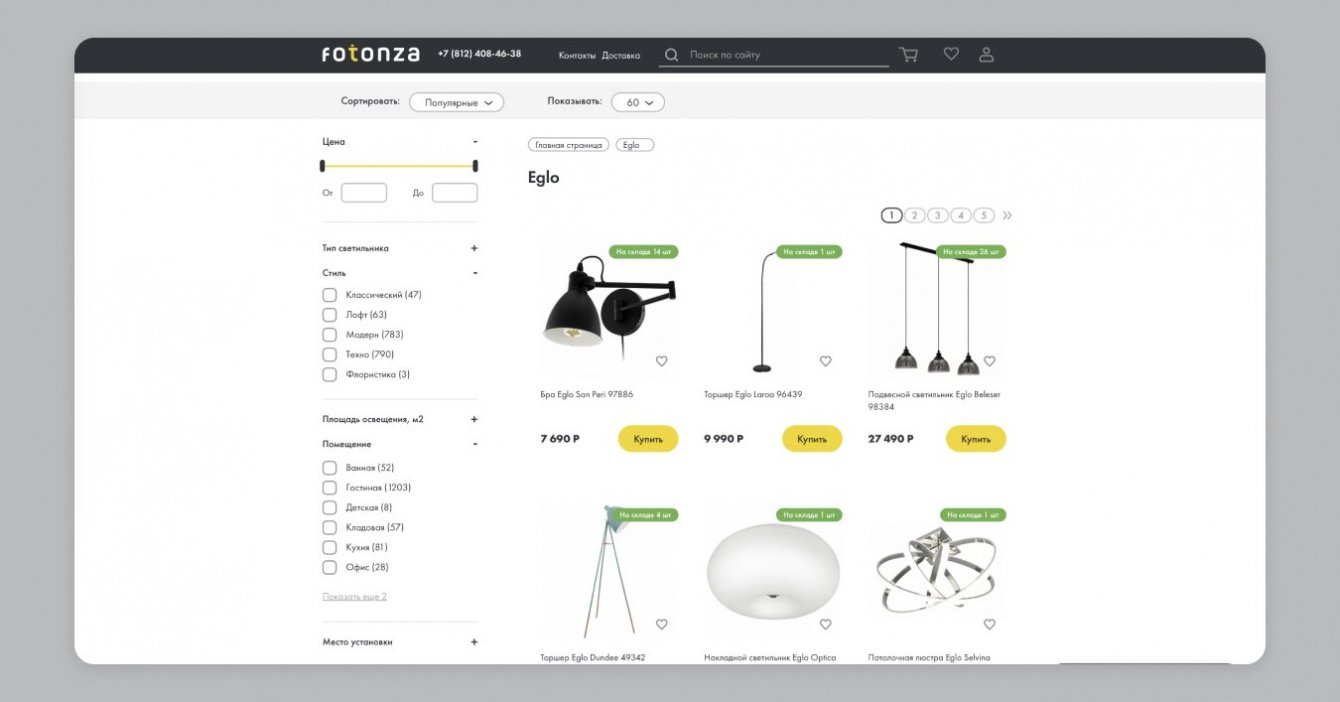
Task: Add Eglo Beleser pendant to favorites
Action: [x=989, y=361]
